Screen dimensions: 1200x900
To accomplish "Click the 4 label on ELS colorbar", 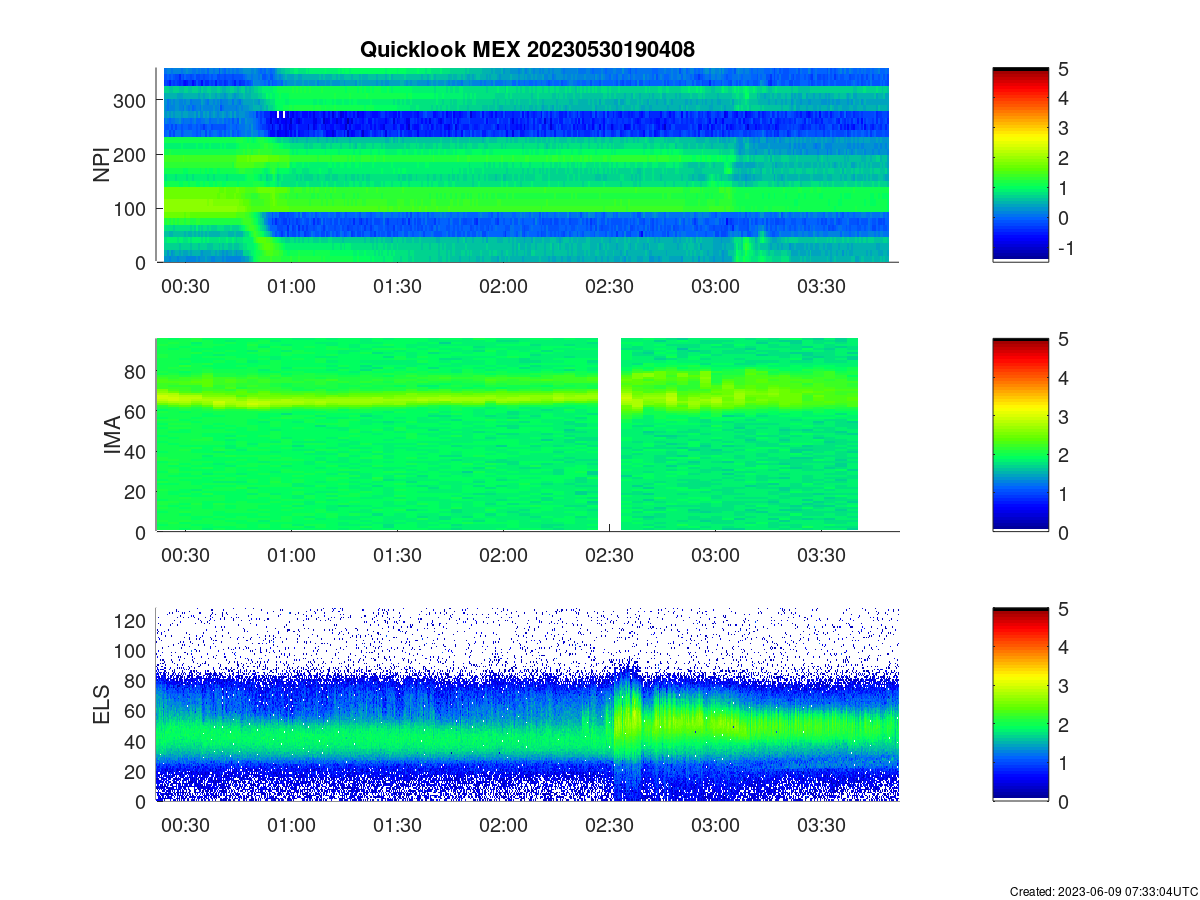I will [1062, 648].
